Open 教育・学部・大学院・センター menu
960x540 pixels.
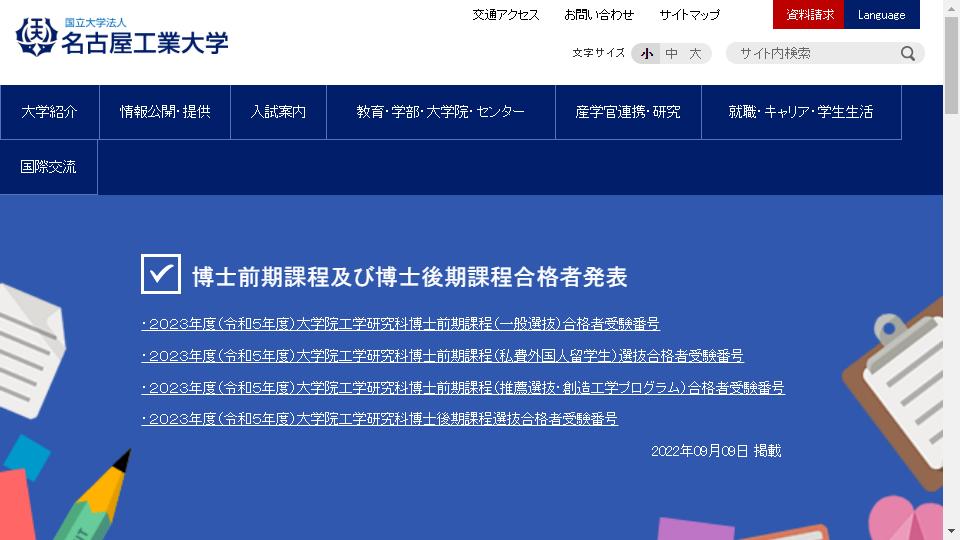pyautogui.click(x=441, y=112)
